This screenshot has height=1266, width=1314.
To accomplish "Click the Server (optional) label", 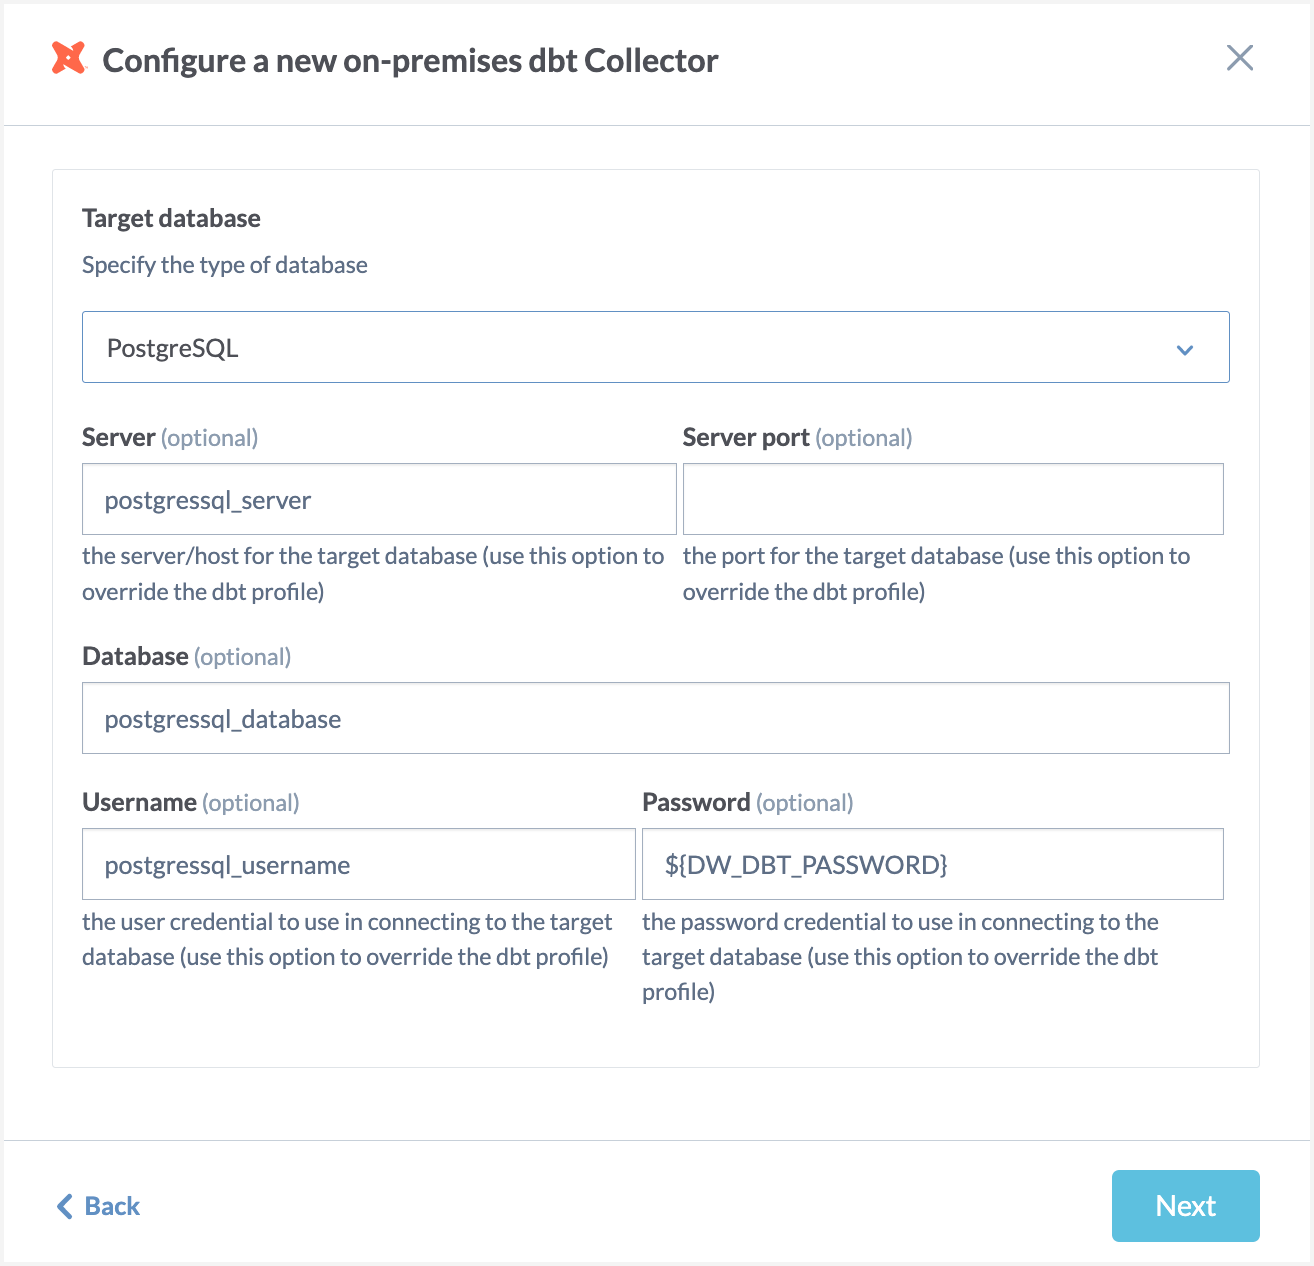I will (x=170, y=438).
